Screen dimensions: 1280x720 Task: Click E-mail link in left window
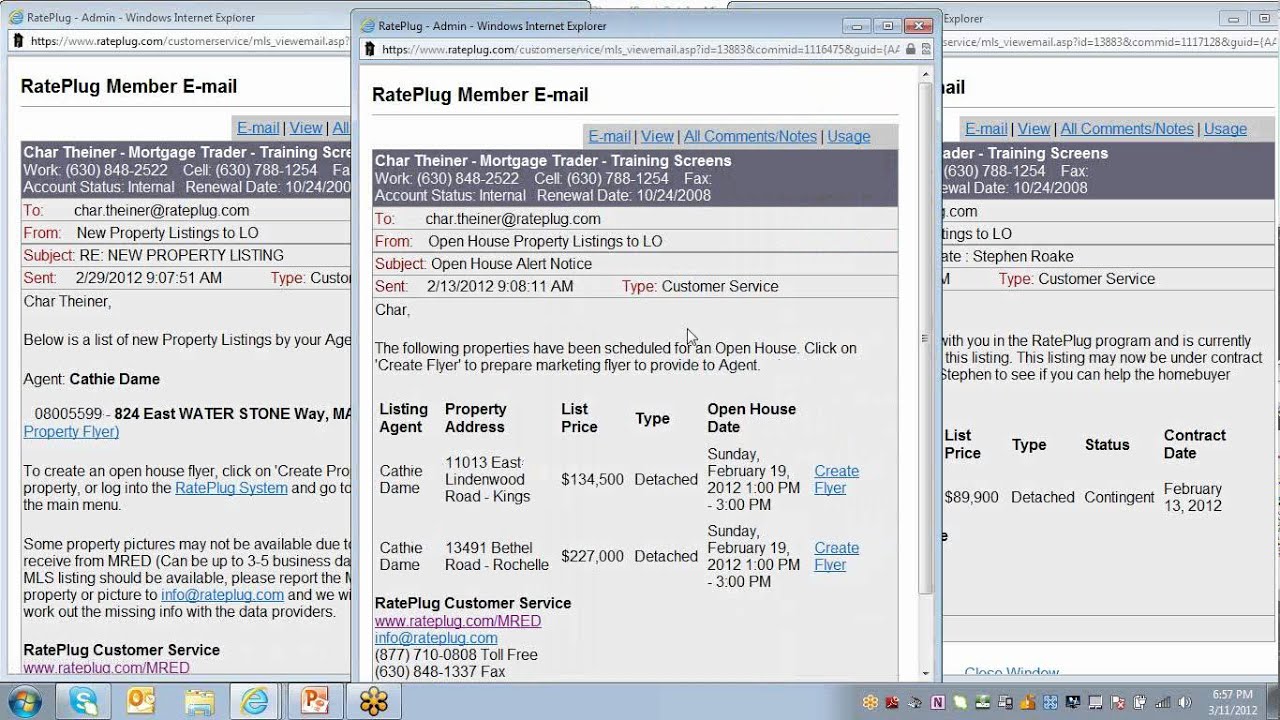[x=258, y=128]
